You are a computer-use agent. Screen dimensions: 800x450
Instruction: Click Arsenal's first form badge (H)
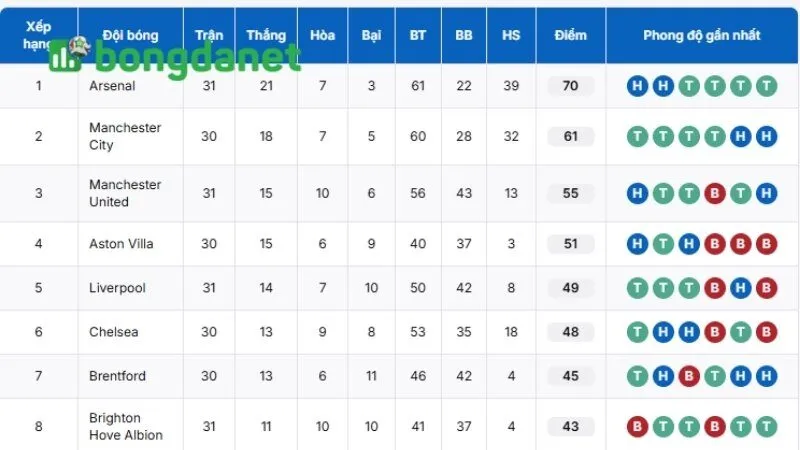[x=637, y=86]
